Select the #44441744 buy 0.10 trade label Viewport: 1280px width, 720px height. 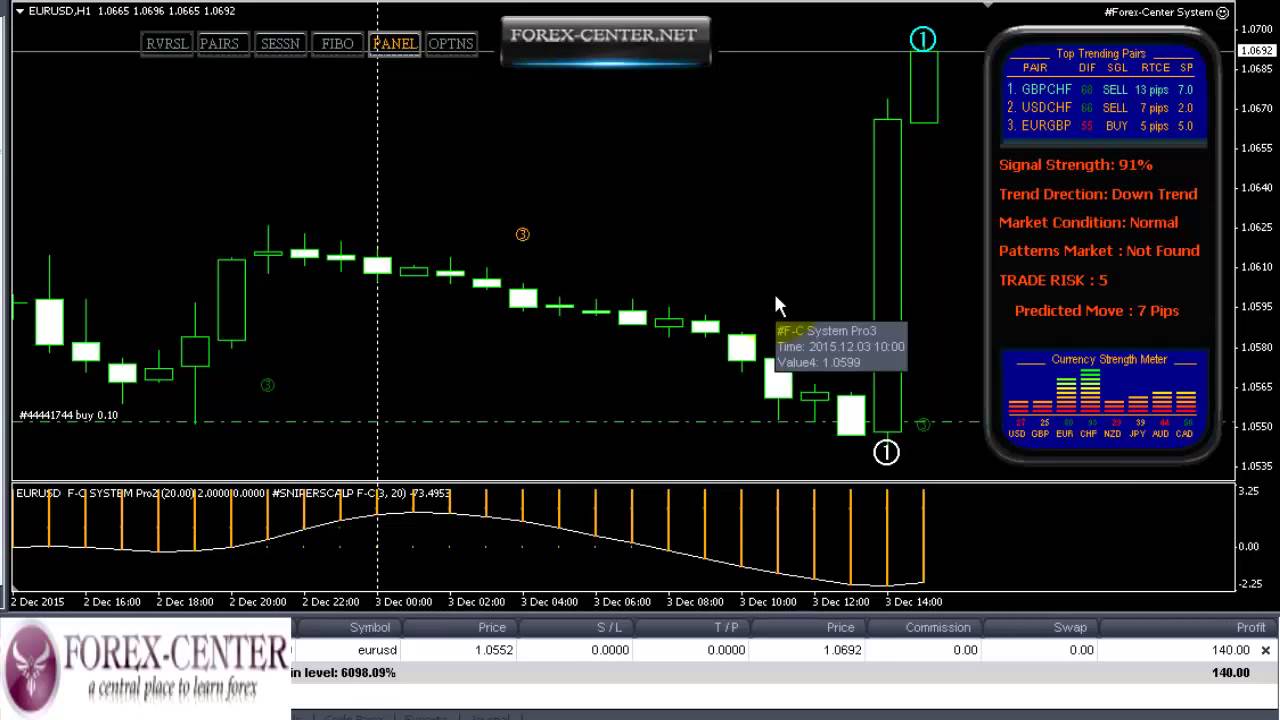[x=69, y=415]
